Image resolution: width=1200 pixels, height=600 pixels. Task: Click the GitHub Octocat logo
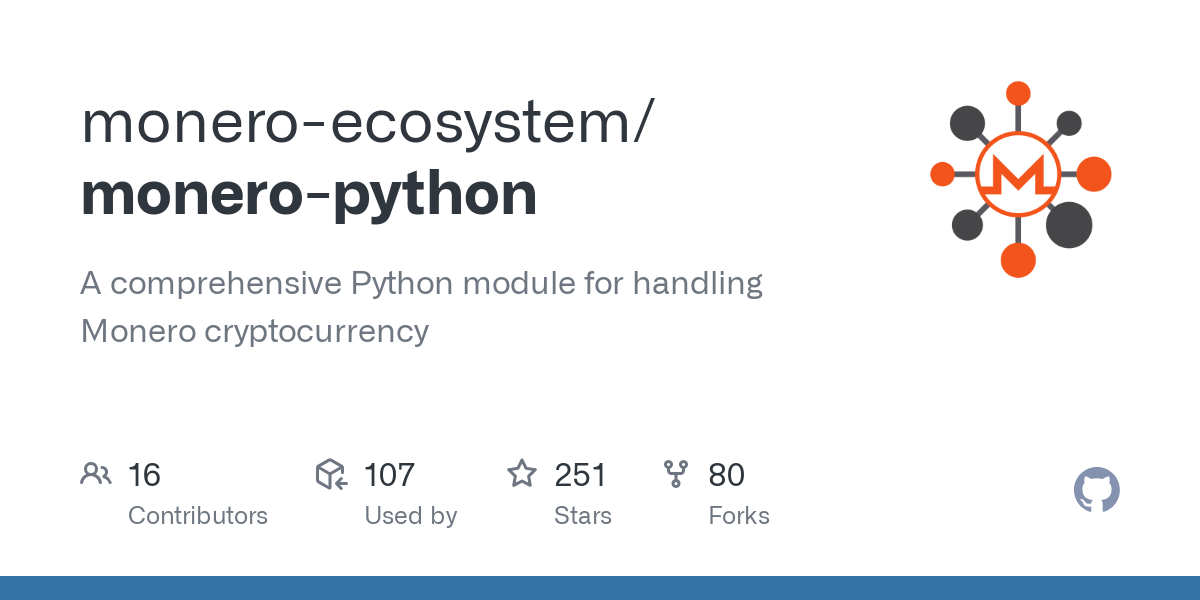click(1096, 491)
